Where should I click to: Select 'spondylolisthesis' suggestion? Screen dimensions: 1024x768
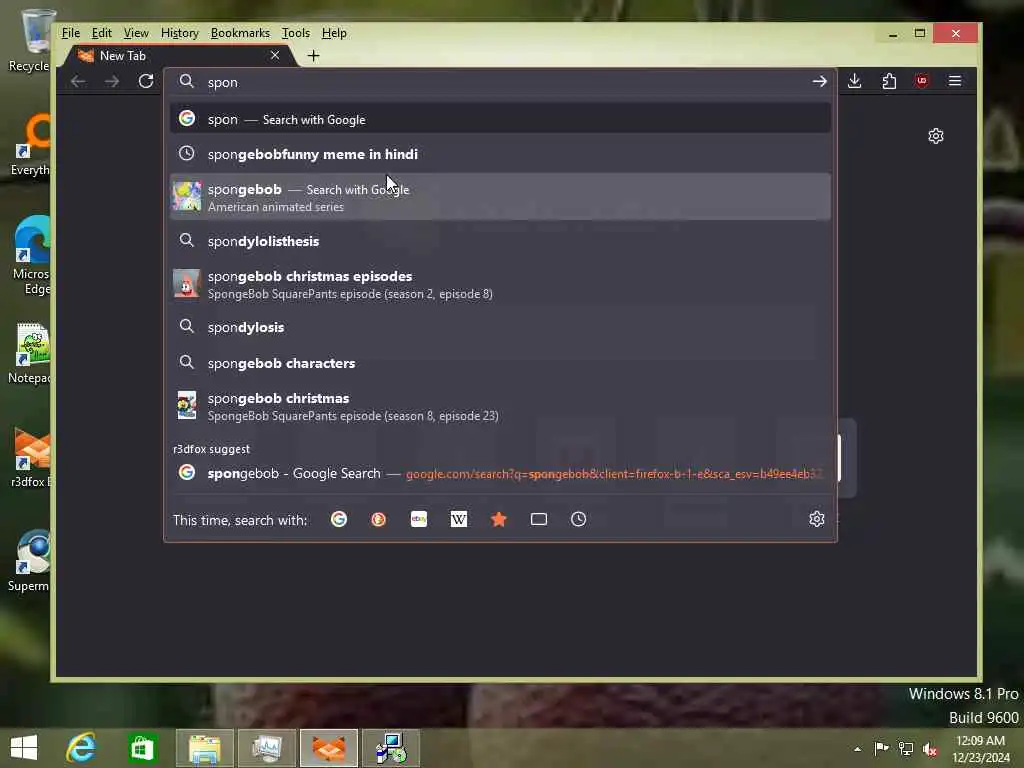pyautogui.click(x=500, y=241)
